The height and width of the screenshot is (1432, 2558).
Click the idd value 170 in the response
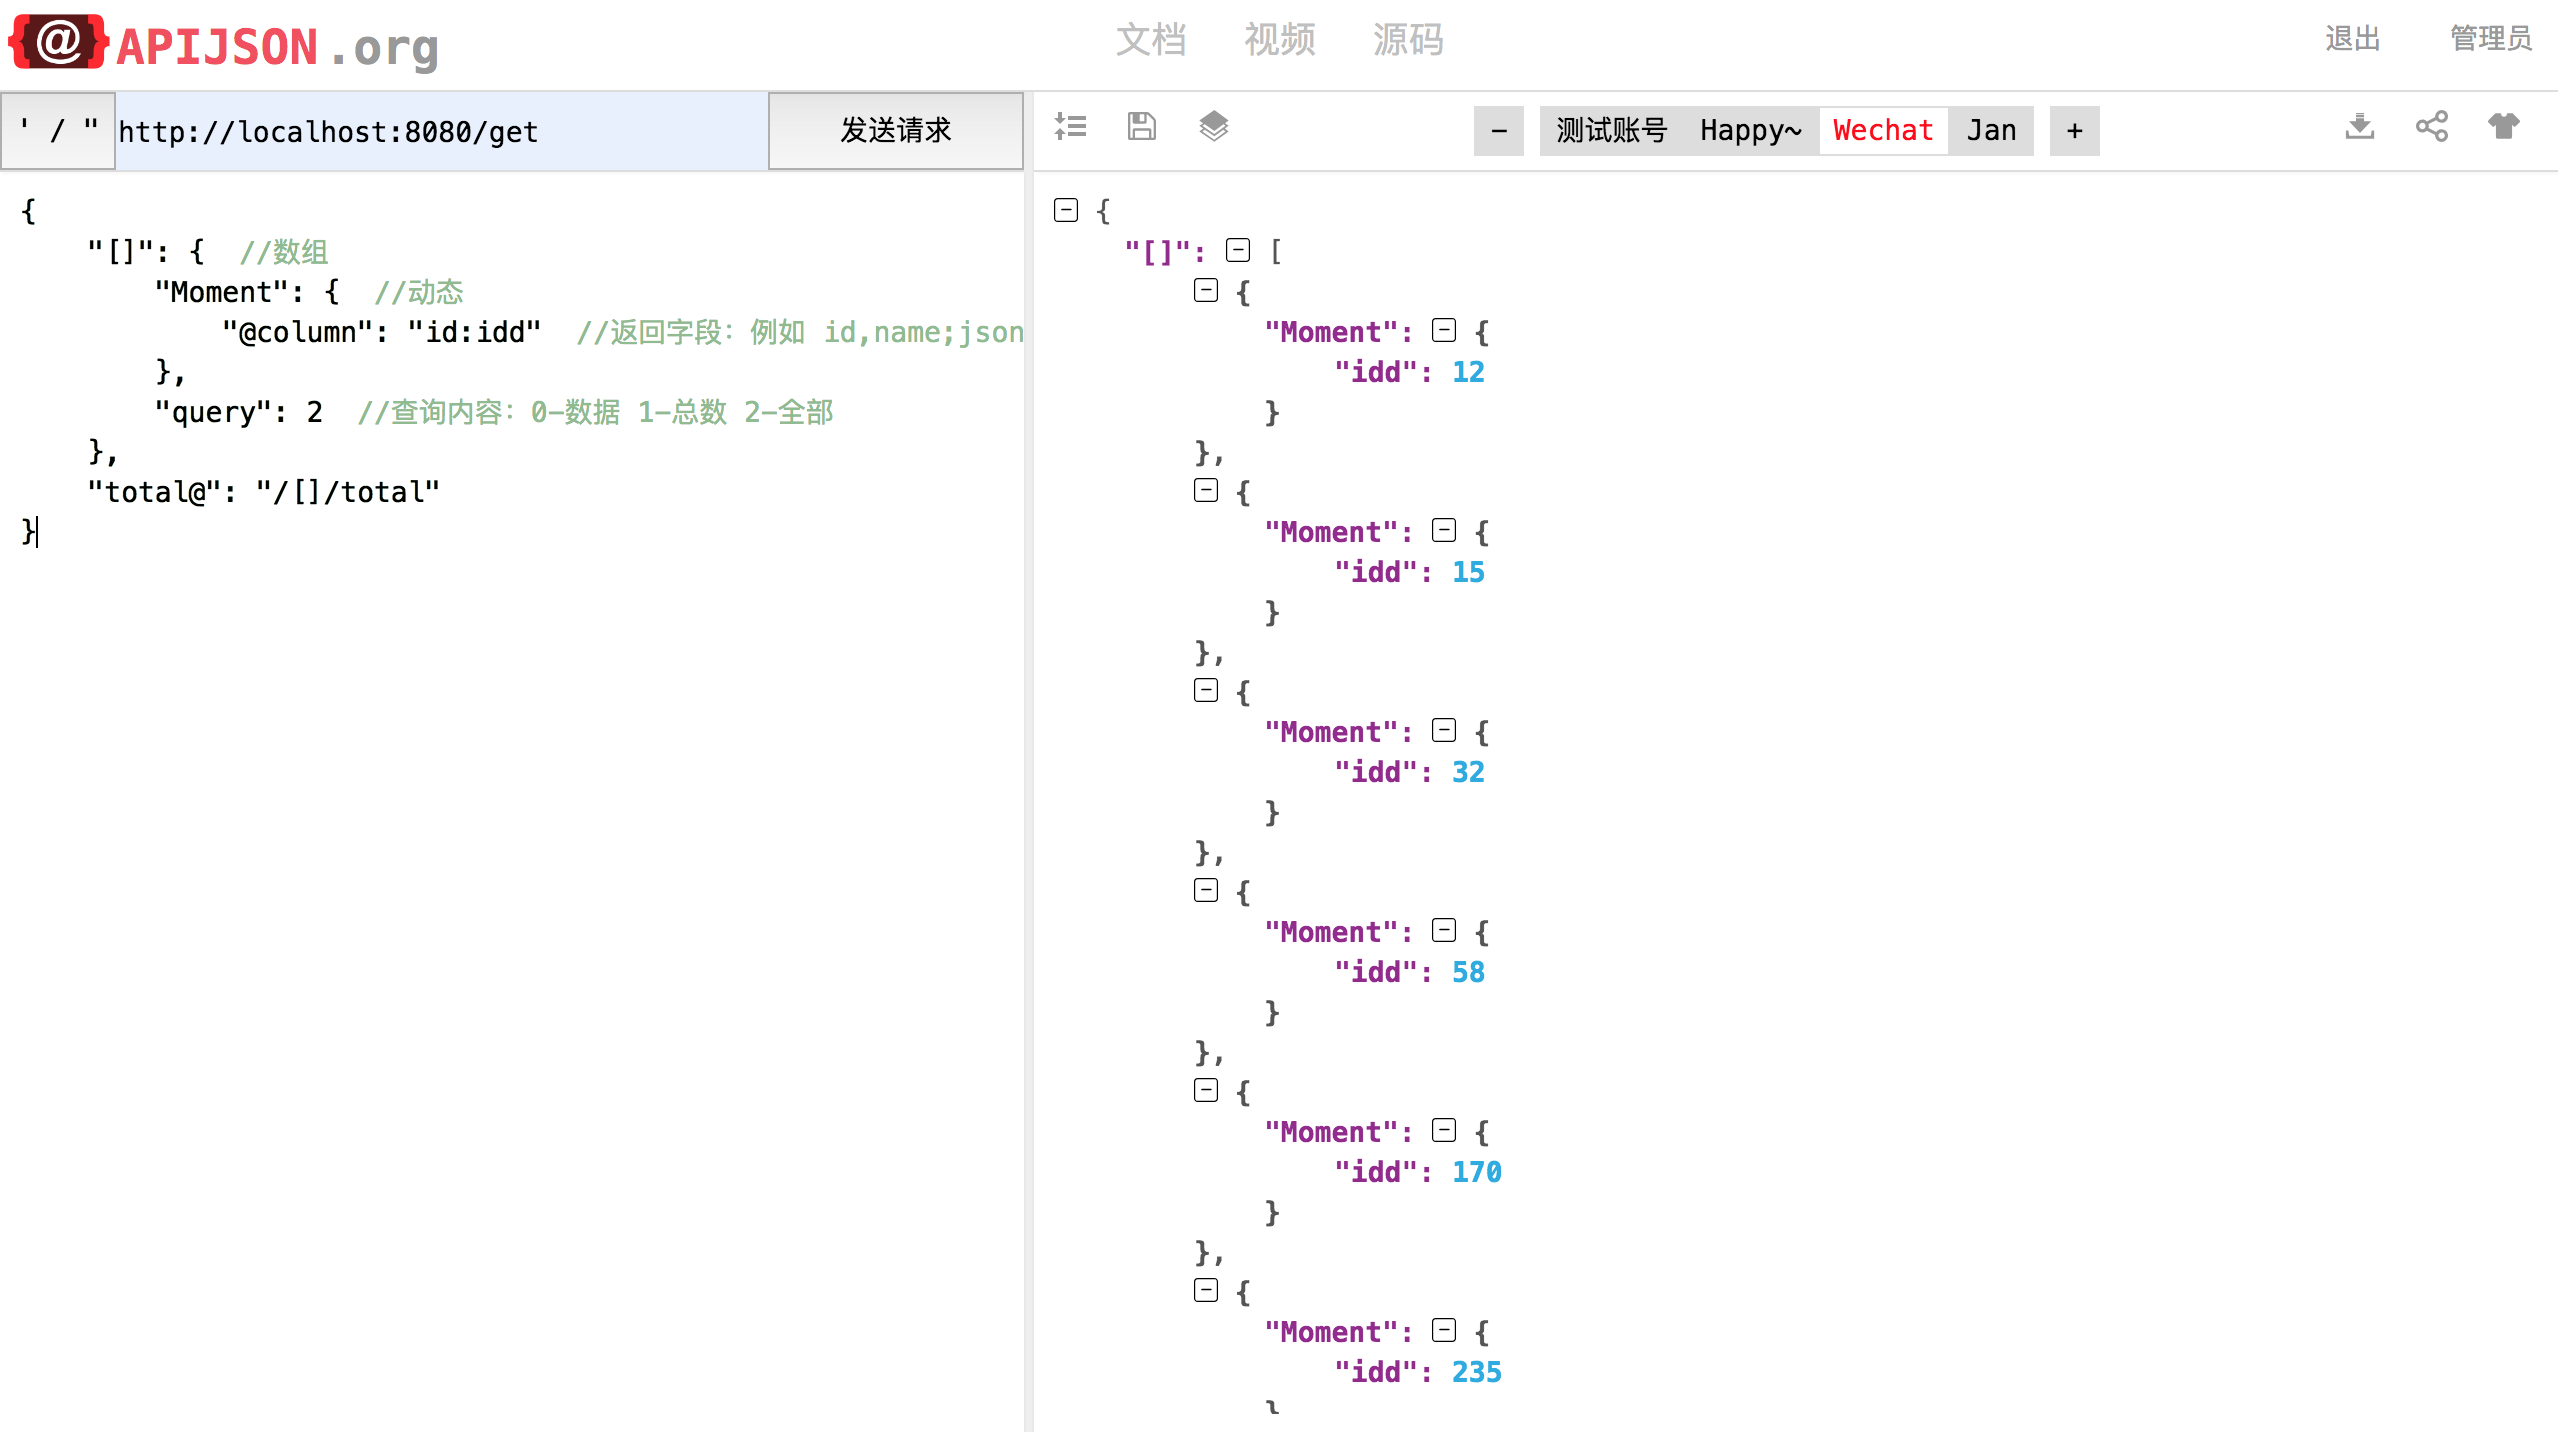coord(1476,1172)
